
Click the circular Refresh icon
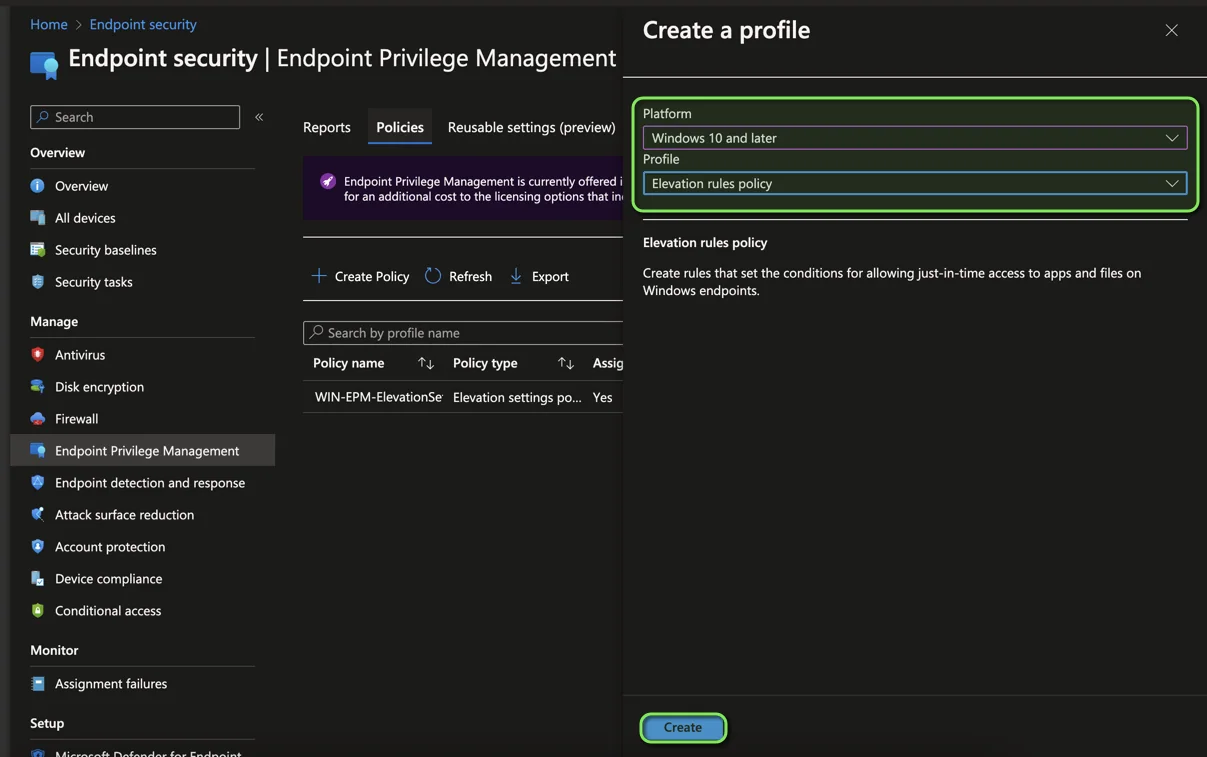click(433, 276)
